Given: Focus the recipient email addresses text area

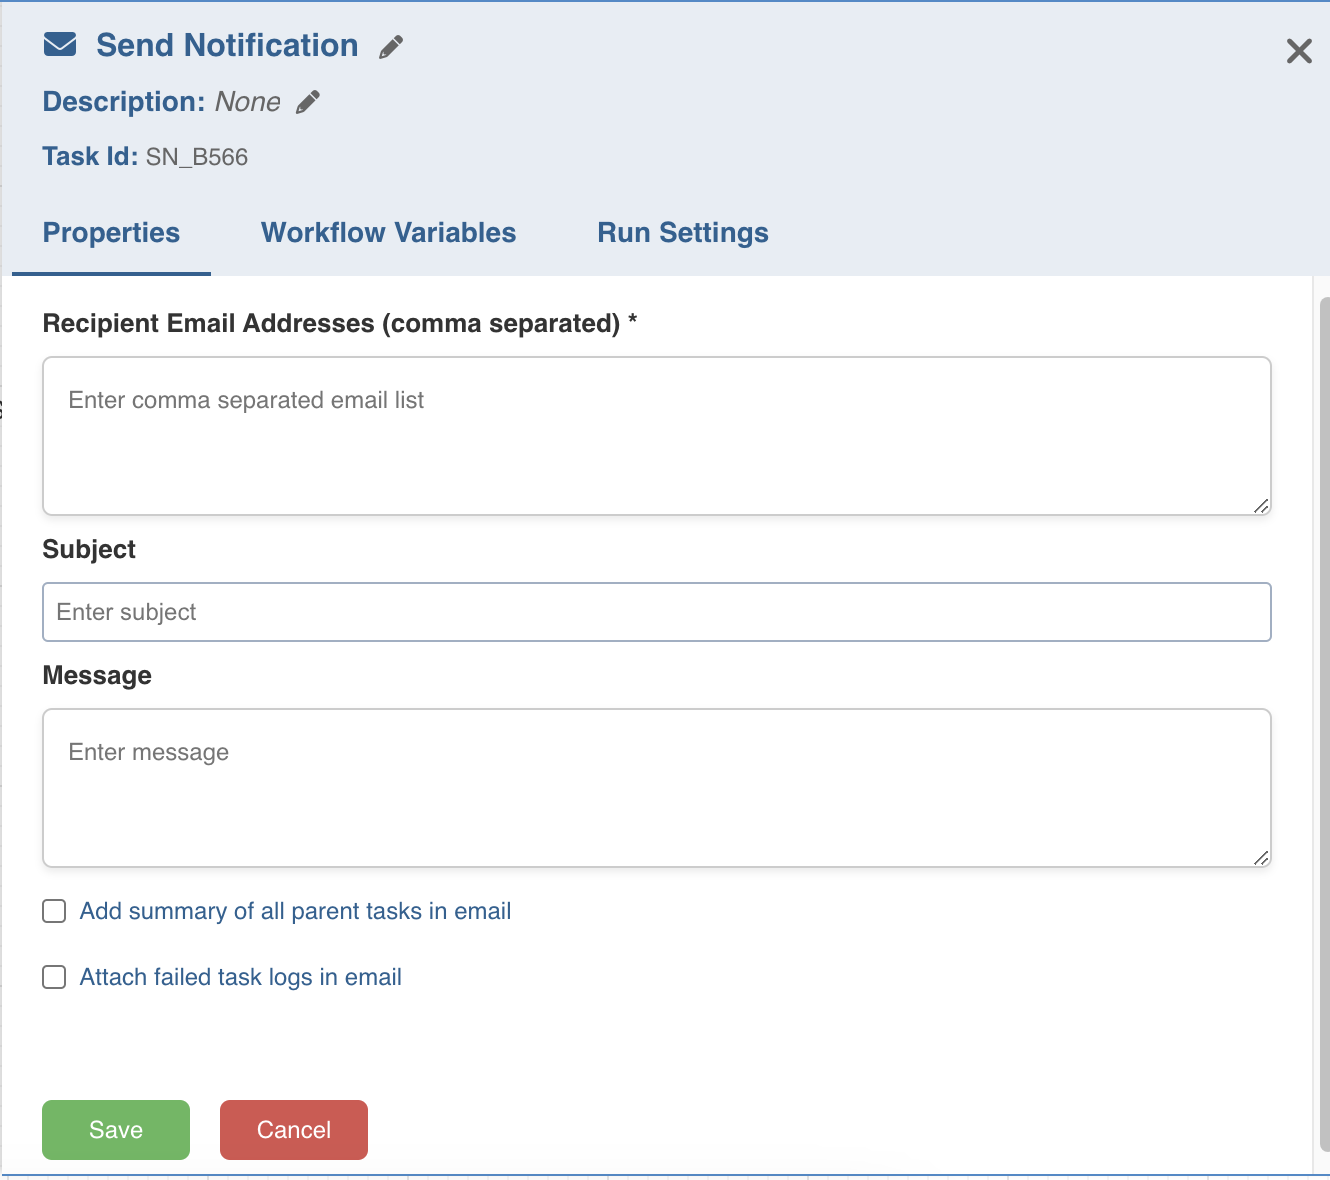Looking at the screenshot, I should (657, 436).
